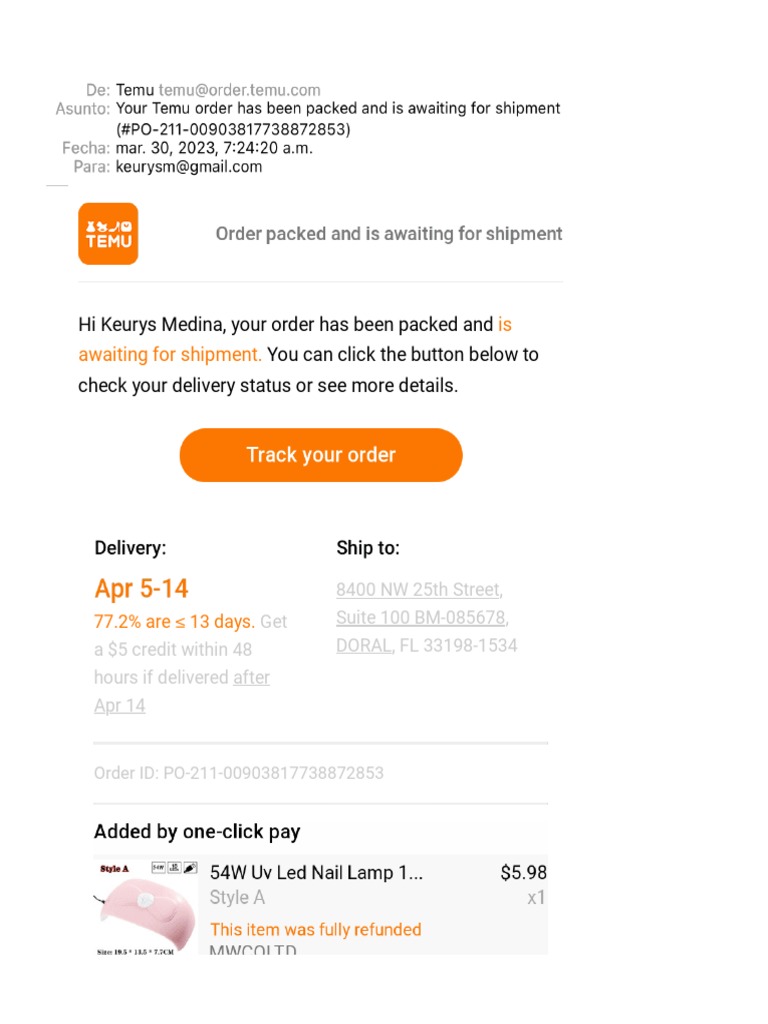The image size is (768, 1024).
Task: Click the This item was fully refunded notice
Action: [315, 929]
